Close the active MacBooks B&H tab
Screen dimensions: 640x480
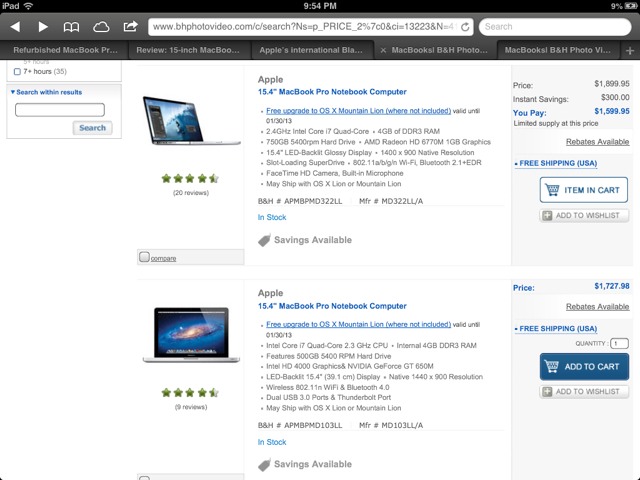tap(383, 50)
